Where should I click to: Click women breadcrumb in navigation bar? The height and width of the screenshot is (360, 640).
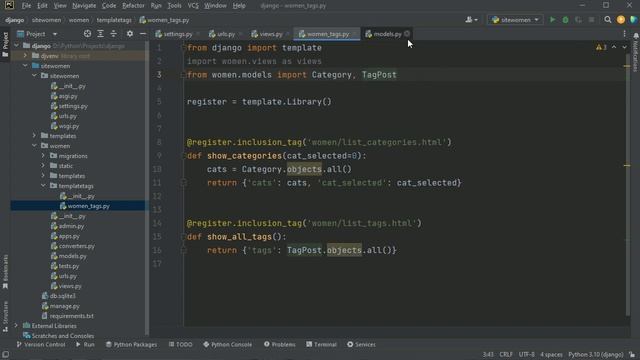tap(79, 20)
